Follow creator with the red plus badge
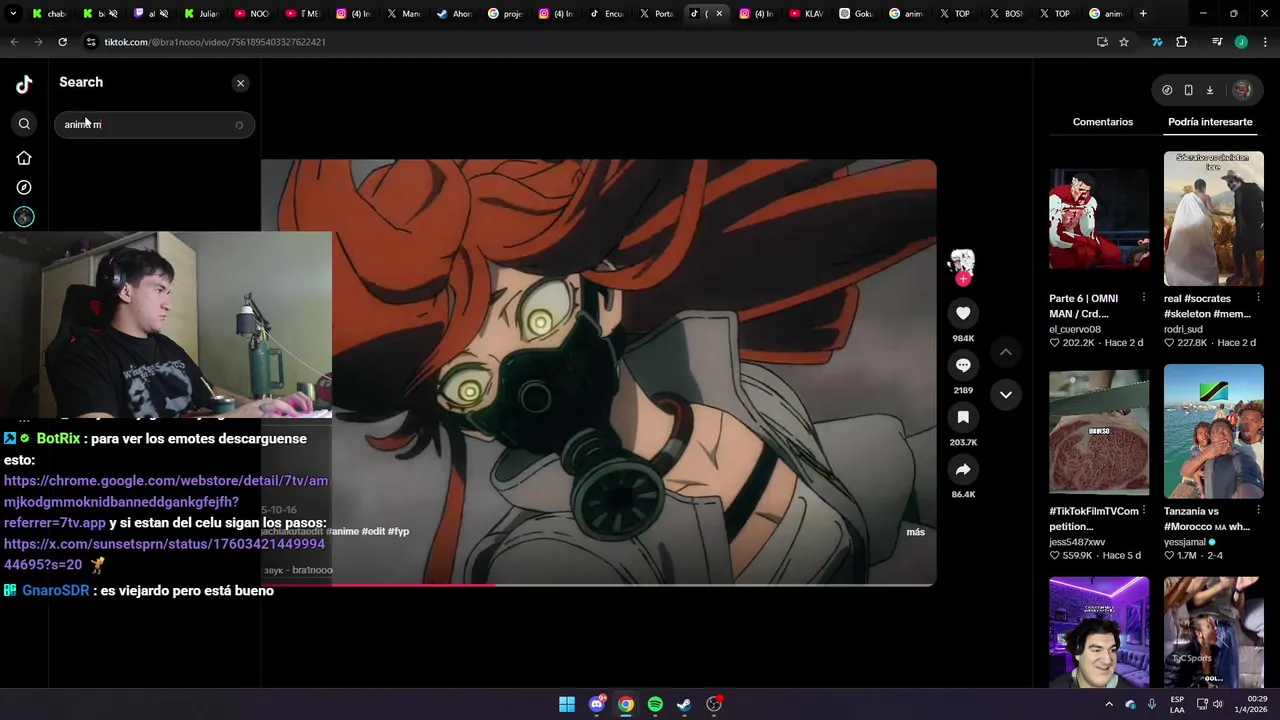 click(x=963, y=279)
